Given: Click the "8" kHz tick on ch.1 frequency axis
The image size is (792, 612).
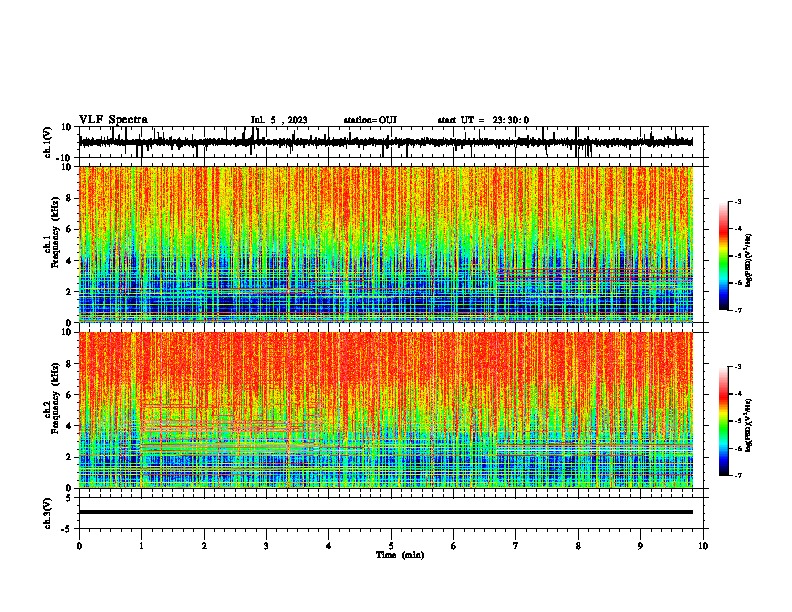Looking at the screenshot, I should [69, 198].
